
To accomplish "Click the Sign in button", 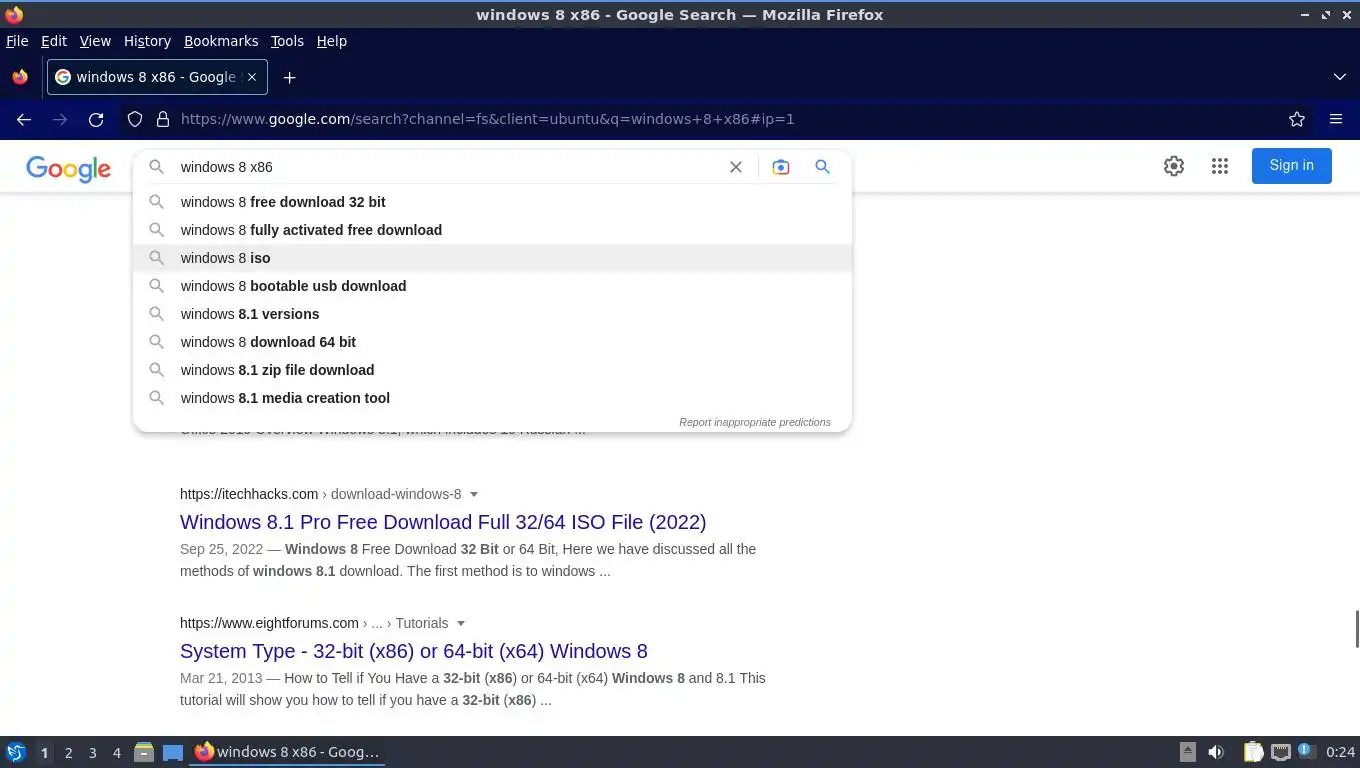I will point(1291,166).
